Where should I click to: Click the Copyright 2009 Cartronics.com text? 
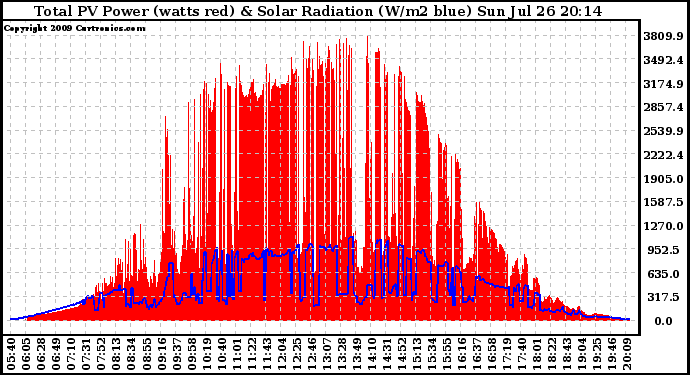click(74, 28)
